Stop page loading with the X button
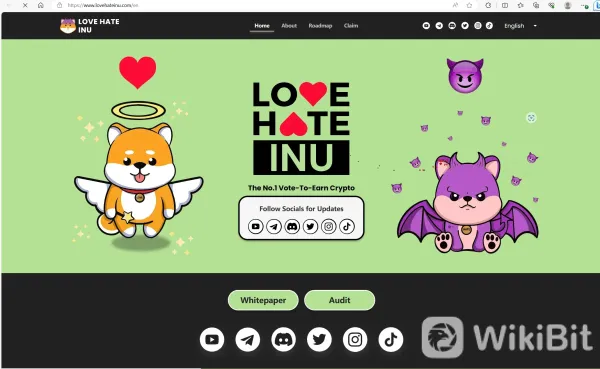Image resolution: width=600 pixels, height=369 pixels. pos(25,5)
